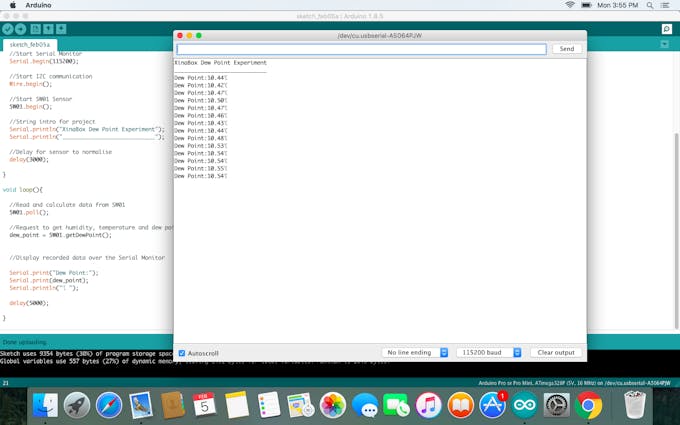
Task: Click the Mon 3:55 PM clock
Action: point(618,5)
